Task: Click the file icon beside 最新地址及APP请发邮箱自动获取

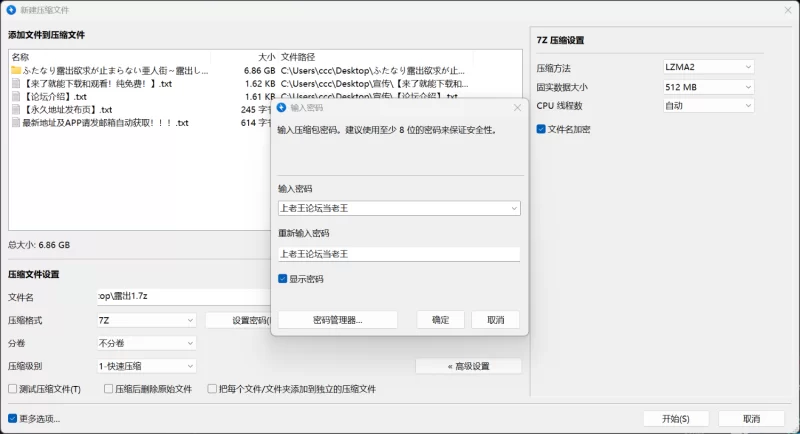Action: (16, 123)
